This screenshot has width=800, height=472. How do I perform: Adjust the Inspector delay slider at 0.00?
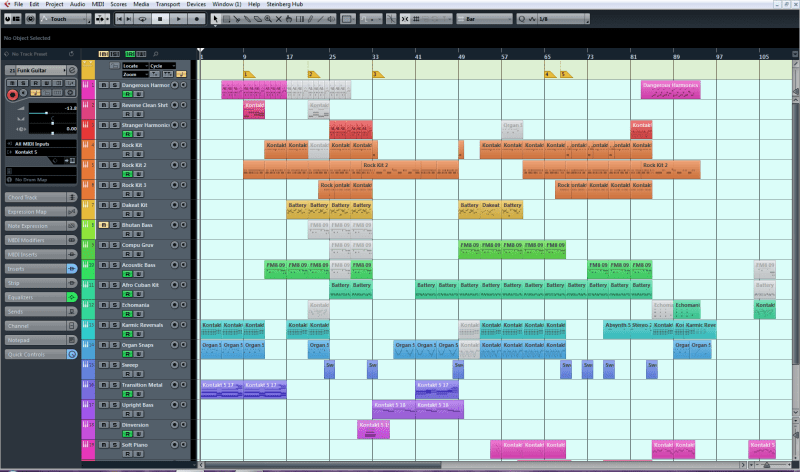point(52,133)
